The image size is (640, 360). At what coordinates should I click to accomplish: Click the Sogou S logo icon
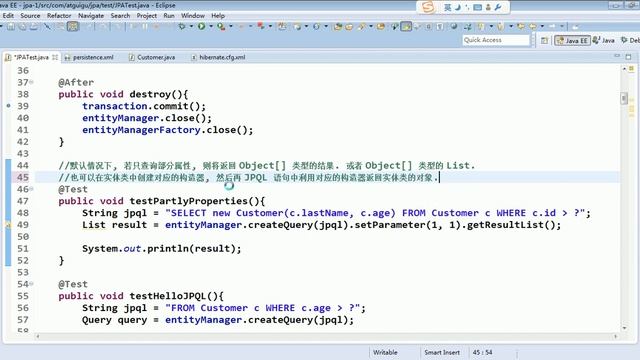[x=428, y=7]
